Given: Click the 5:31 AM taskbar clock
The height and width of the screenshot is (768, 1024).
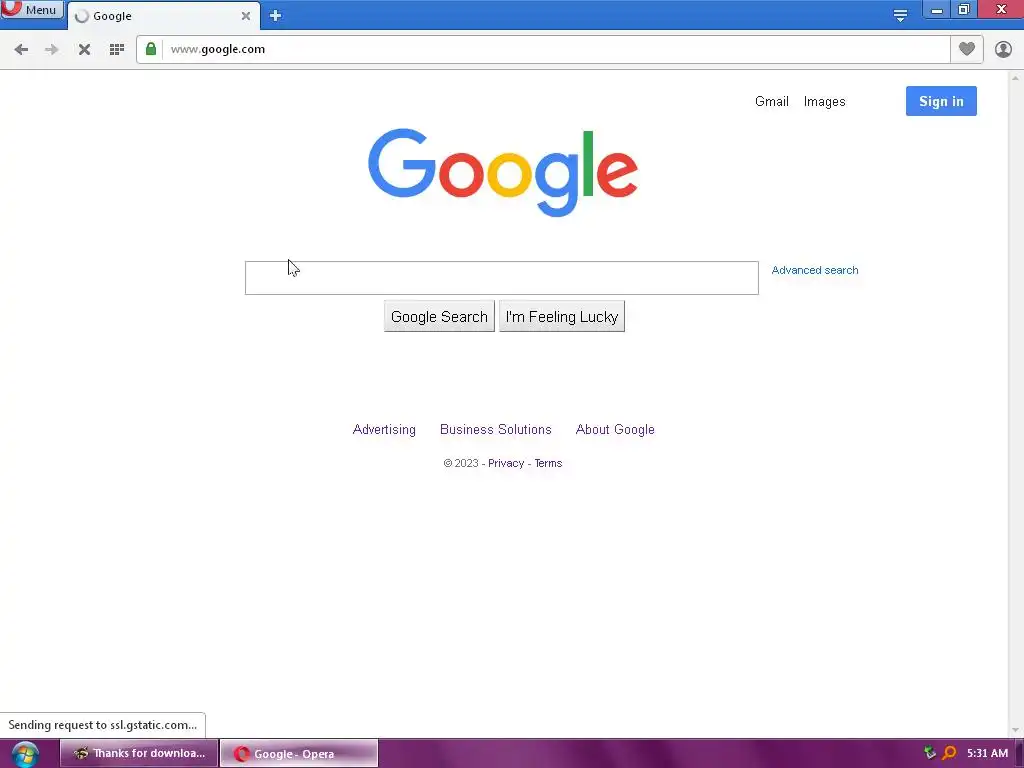Looking at the screenshot, I should pyautogui.click(x=987, y=754).
